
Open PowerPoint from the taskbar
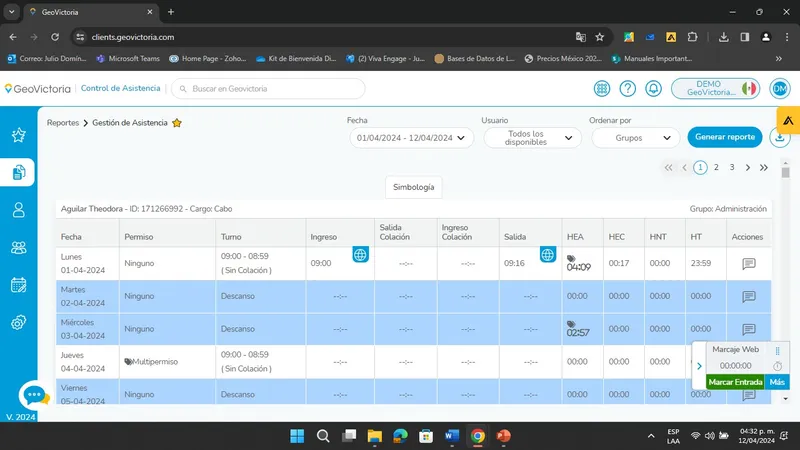[504, 436]
